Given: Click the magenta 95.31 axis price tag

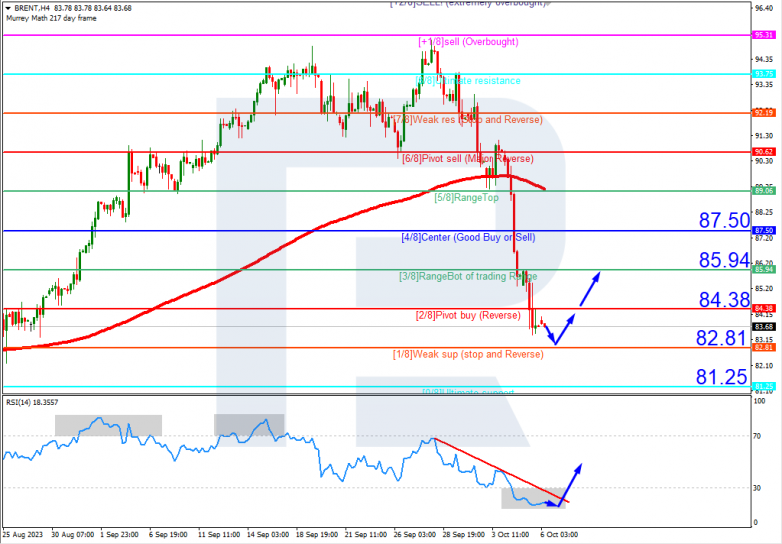Looking at the screenshot, I should click(x=764, y=35).
